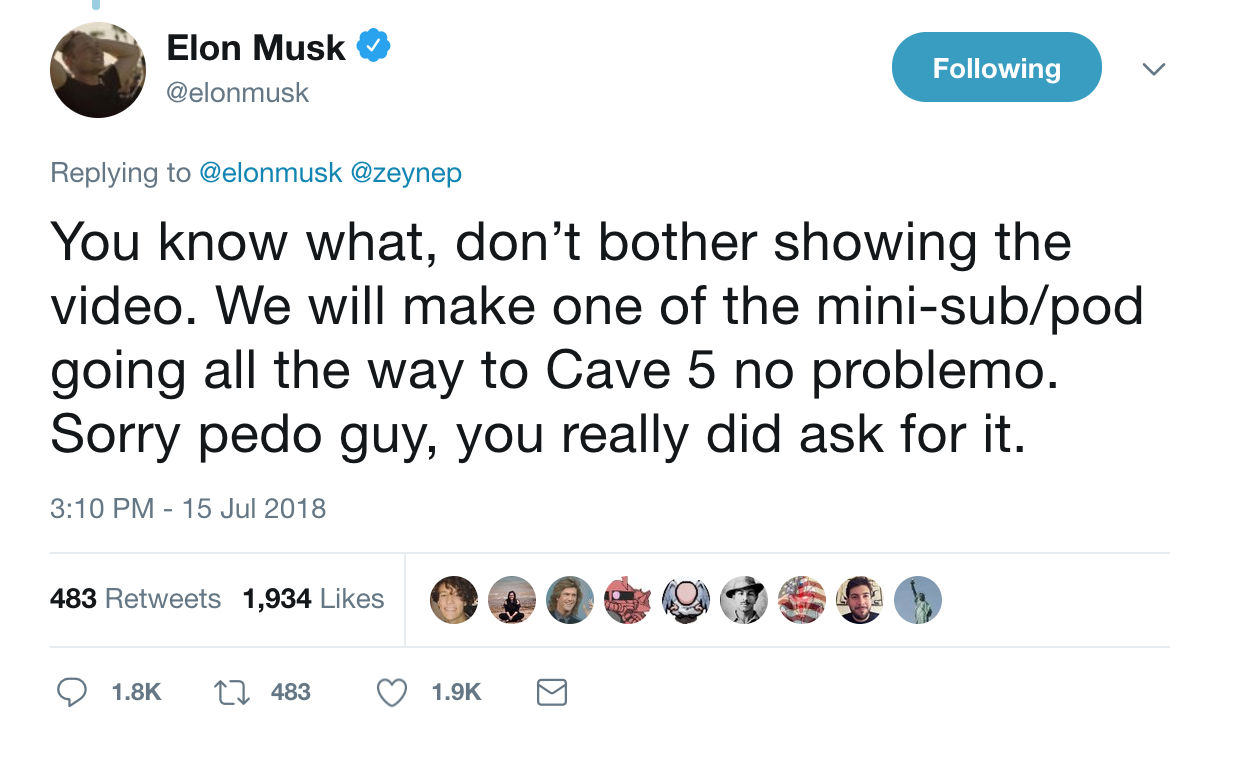The height and width of the screenshot is (758, 1236).
Task: Click the @elonmusk handle under the name
Action: pyautogui.click(x=238, y=93)
